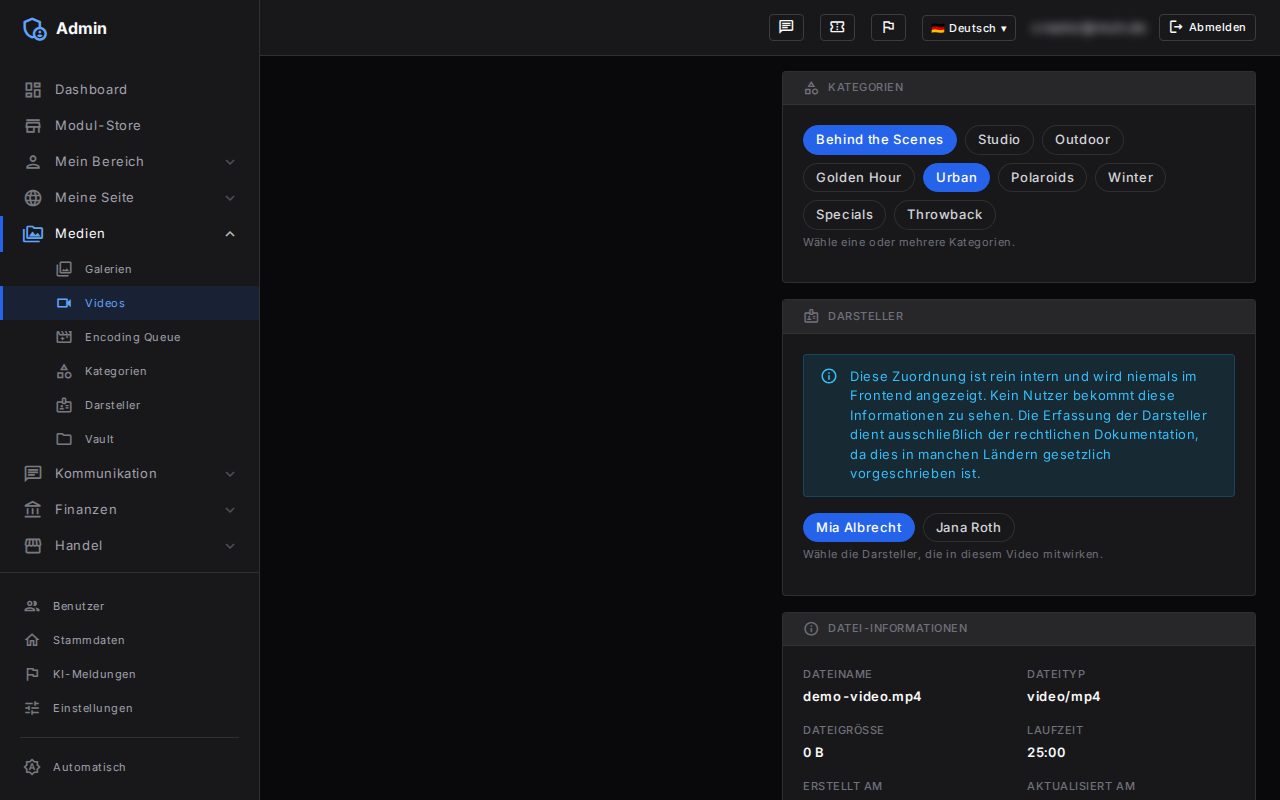Click the Encoding Queue icon
Image resolution: width=1280 pixels, height=800 pixels.
[x=64, y=337]
